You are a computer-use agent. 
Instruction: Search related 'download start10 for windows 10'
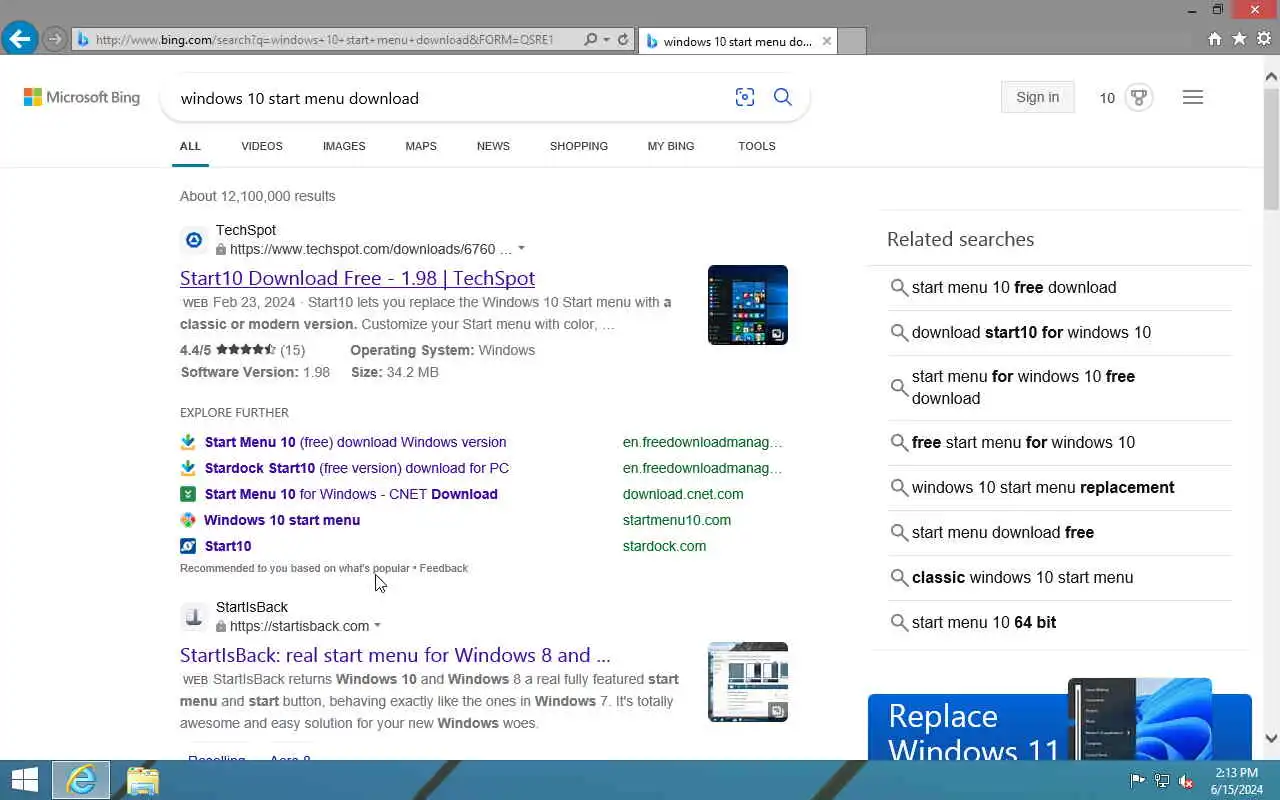pyautogui.click(x=1060, y=332)
